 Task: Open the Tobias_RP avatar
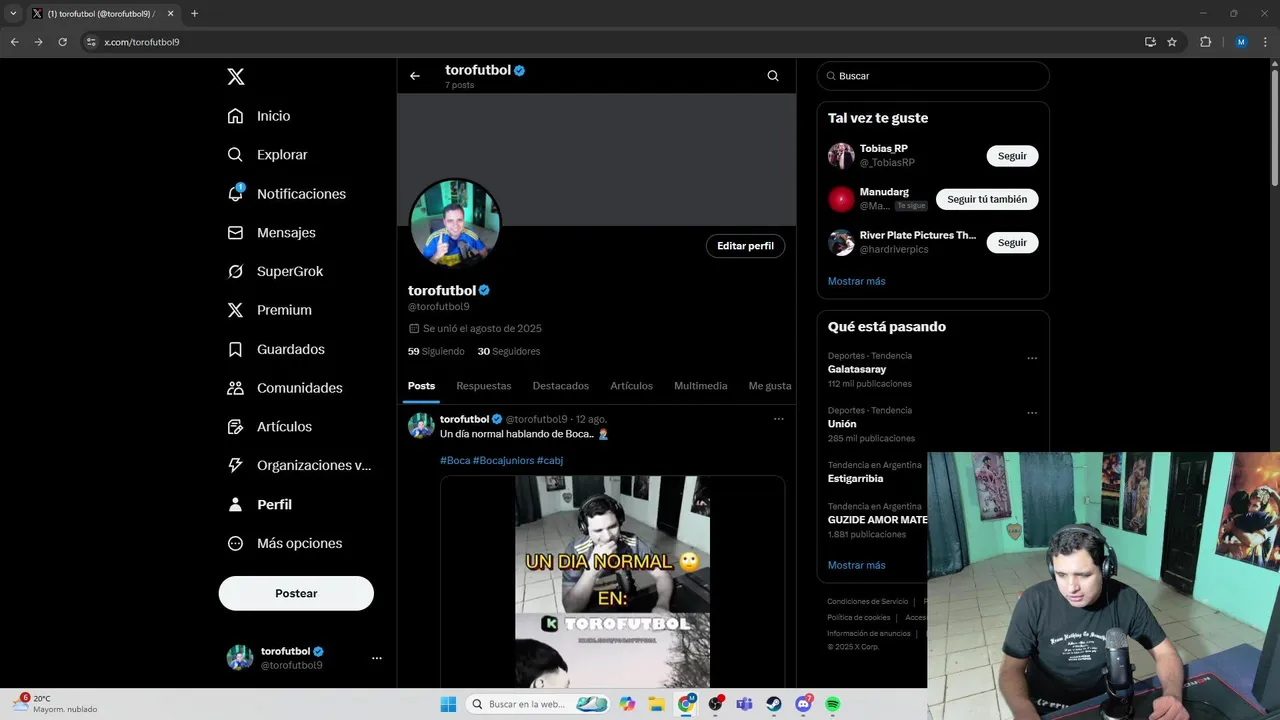tap(841, 156)
